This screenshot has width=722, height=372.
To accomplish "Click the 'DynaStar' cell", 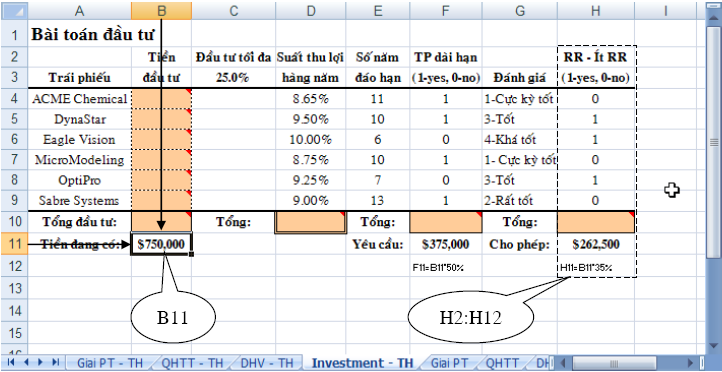I will click(x=80, y=119).
